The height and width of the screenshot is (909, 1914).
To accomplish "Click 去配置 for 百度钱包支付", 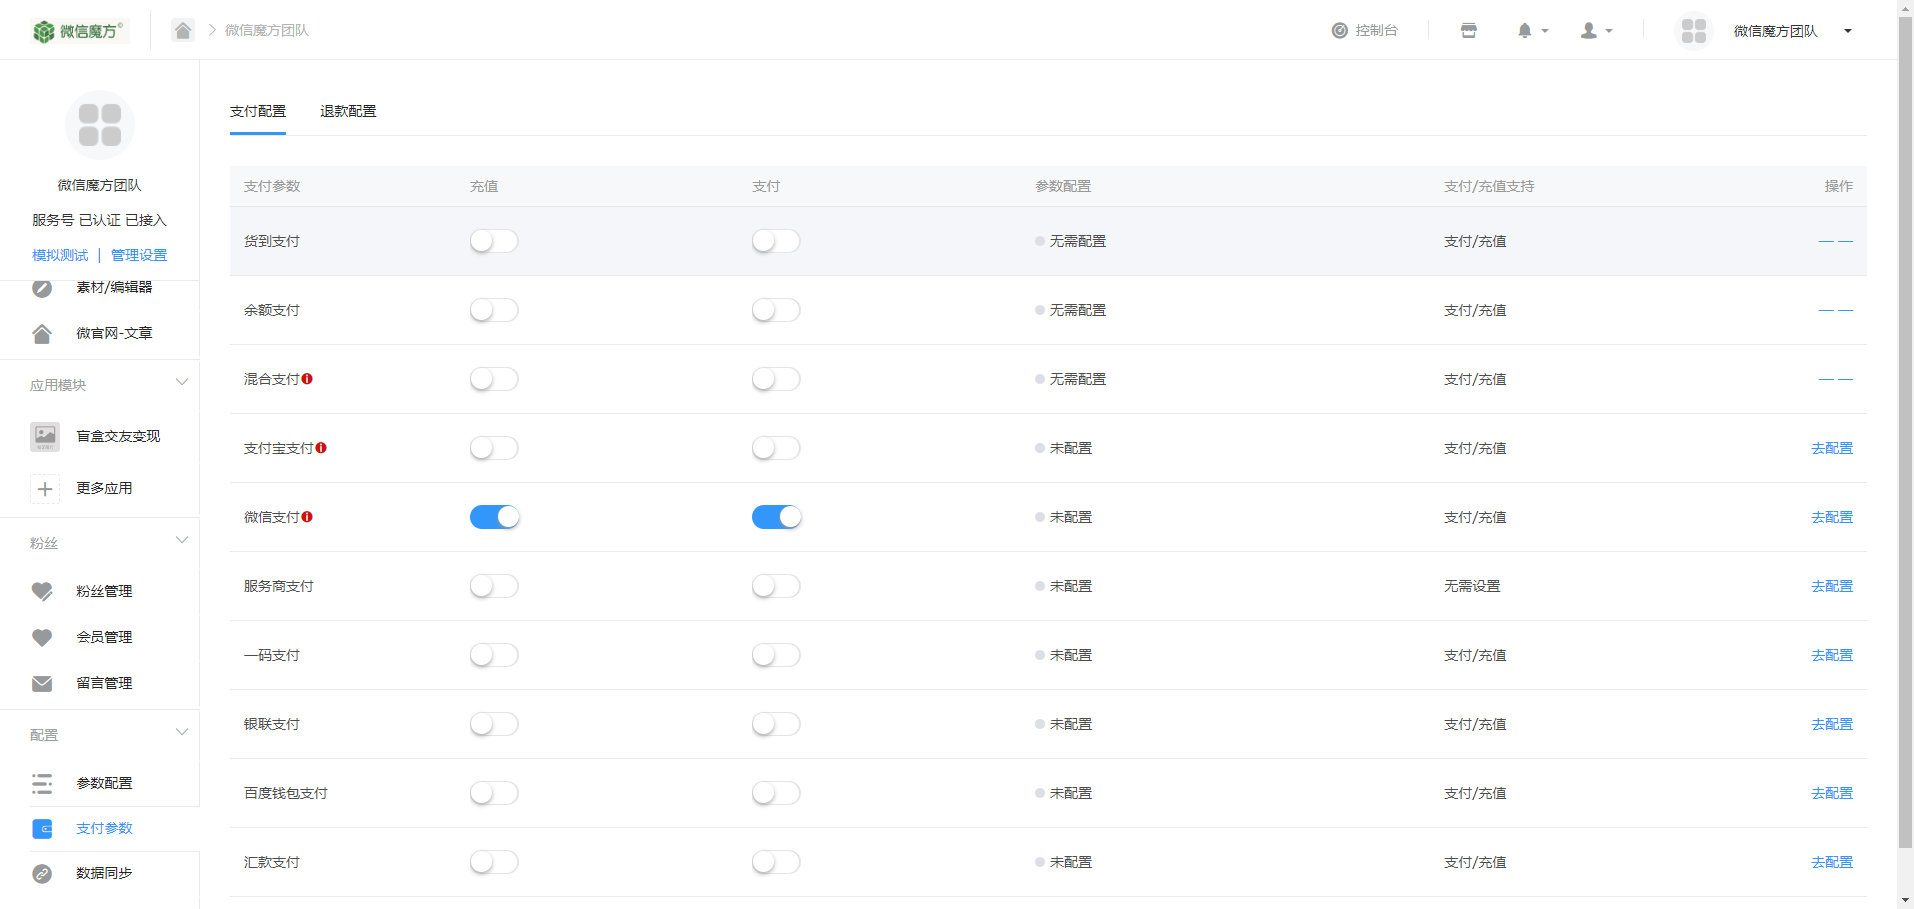I will [1832, 793].
